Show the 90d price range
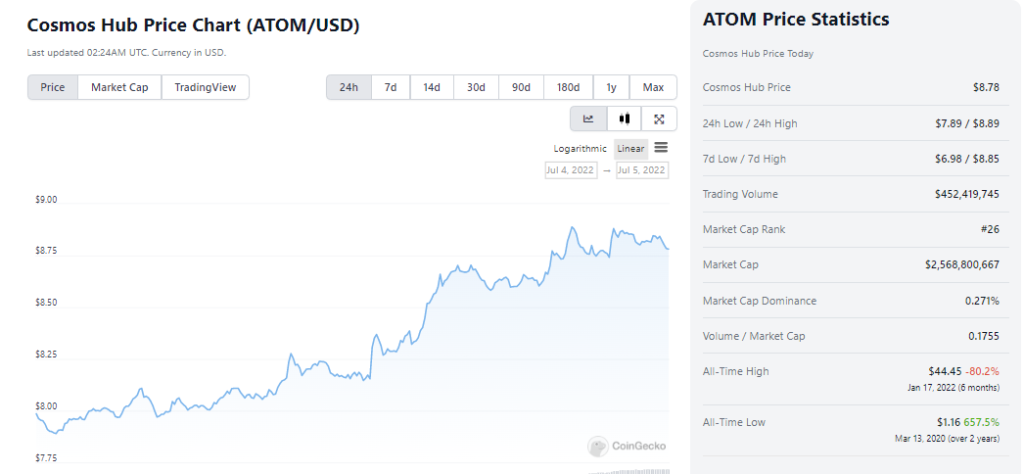The width and height of the screenshot is (1024, 474). [521, 87]
